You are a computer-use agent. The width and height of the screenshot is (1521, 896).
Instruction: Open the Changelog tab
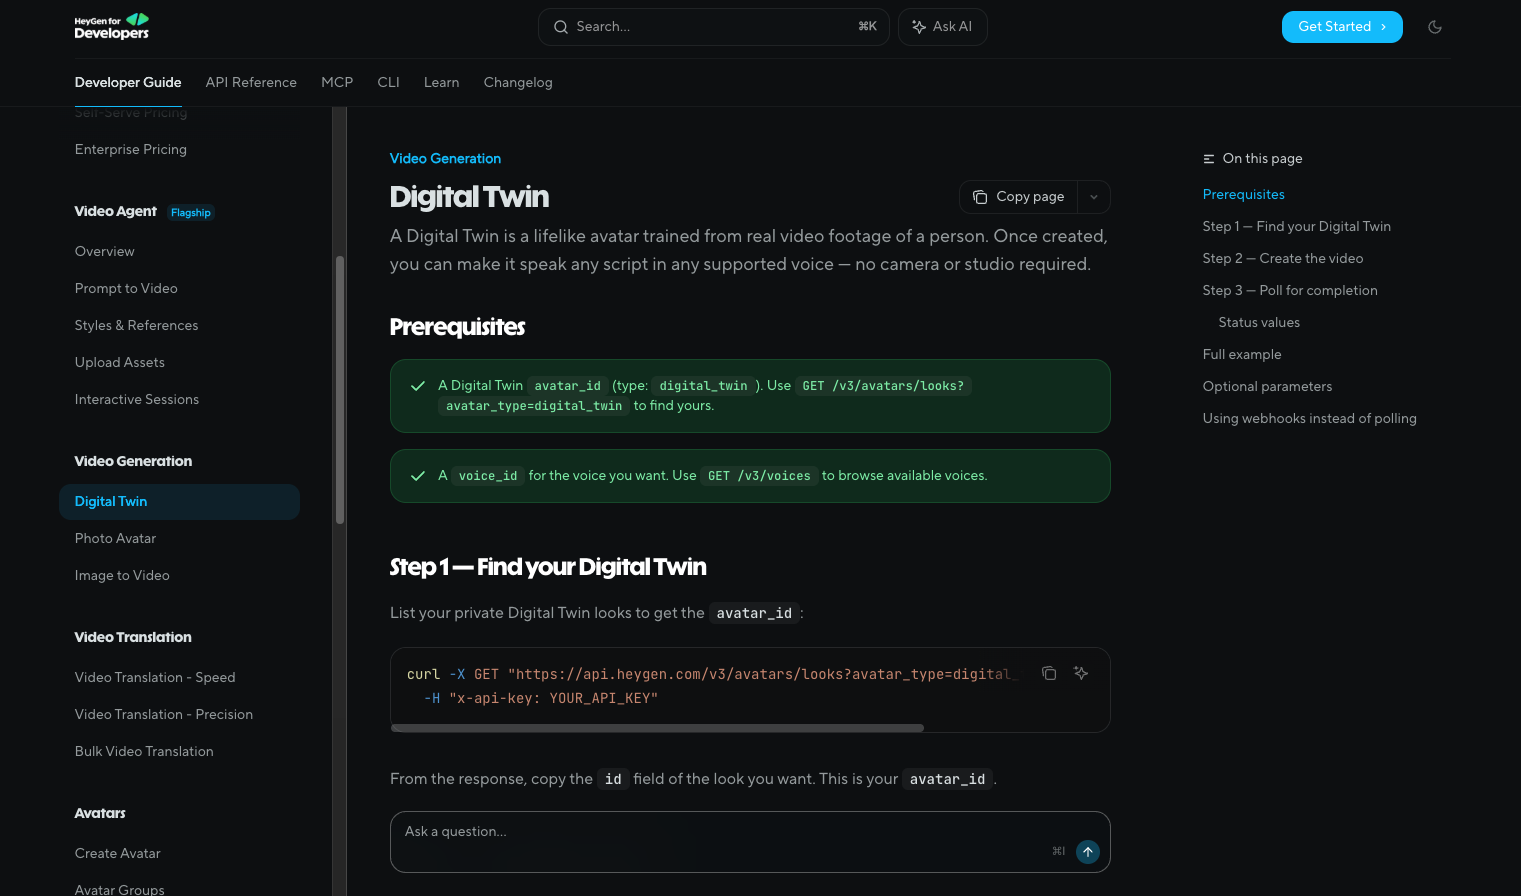518,82
